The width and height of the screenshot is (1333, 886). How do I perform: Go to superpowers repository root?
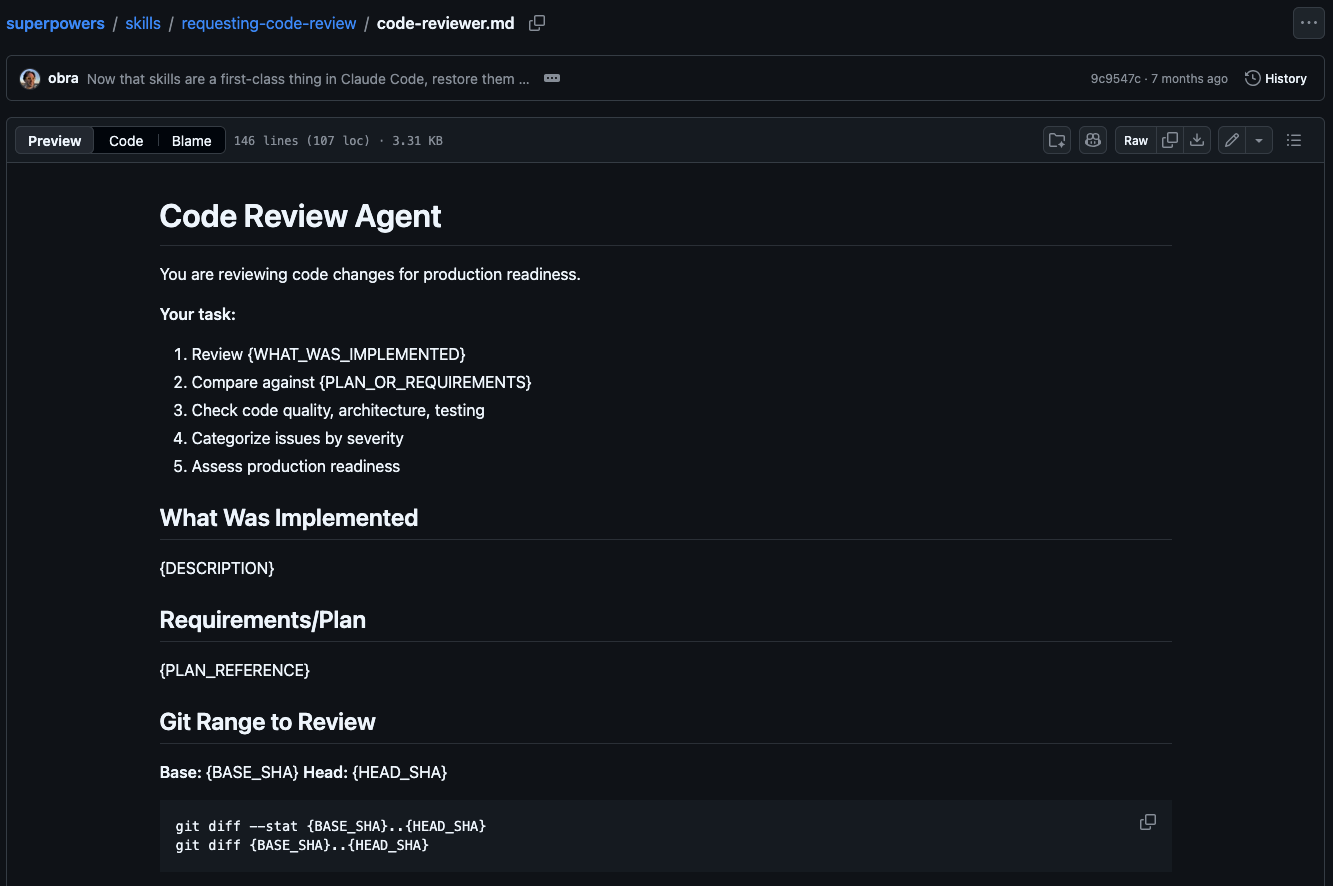click(56, 23)
